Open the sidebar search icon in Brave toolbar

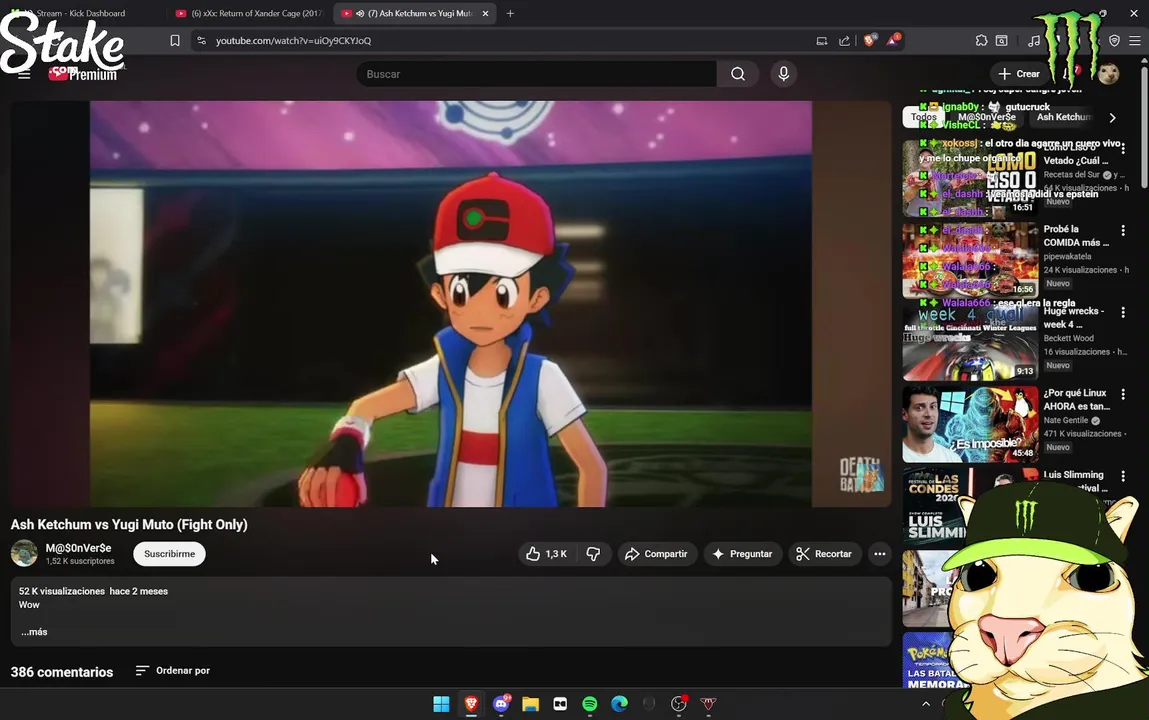1002,41
